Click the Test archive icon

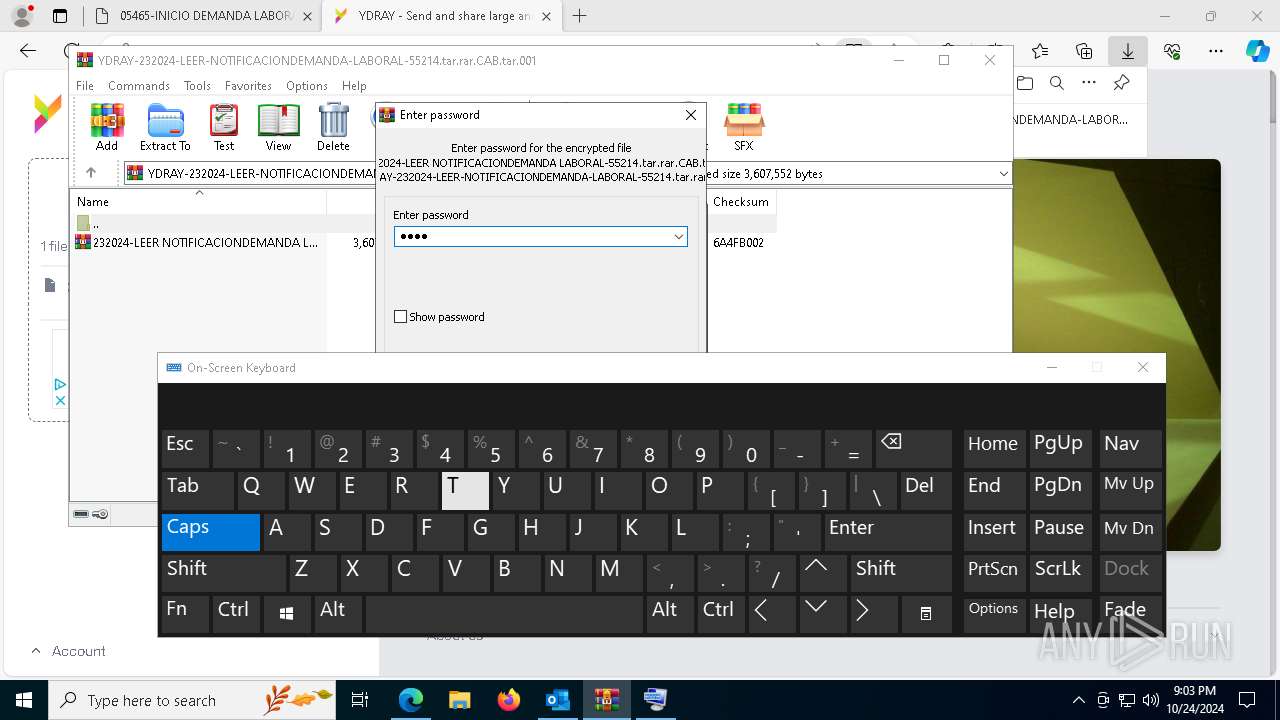[x=224, y=126]
